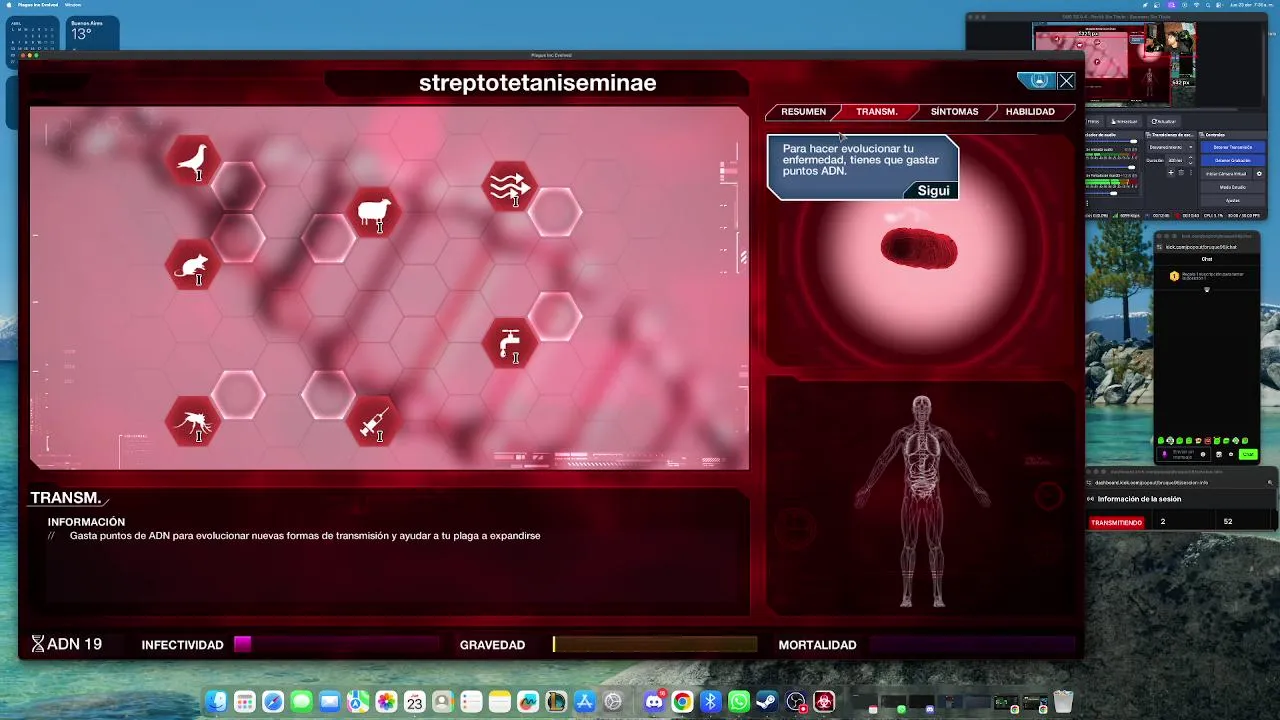Screen dimensions: 1280x720
Task: Open the scene transition dropdown in OBS
Action: (1171, 147)
